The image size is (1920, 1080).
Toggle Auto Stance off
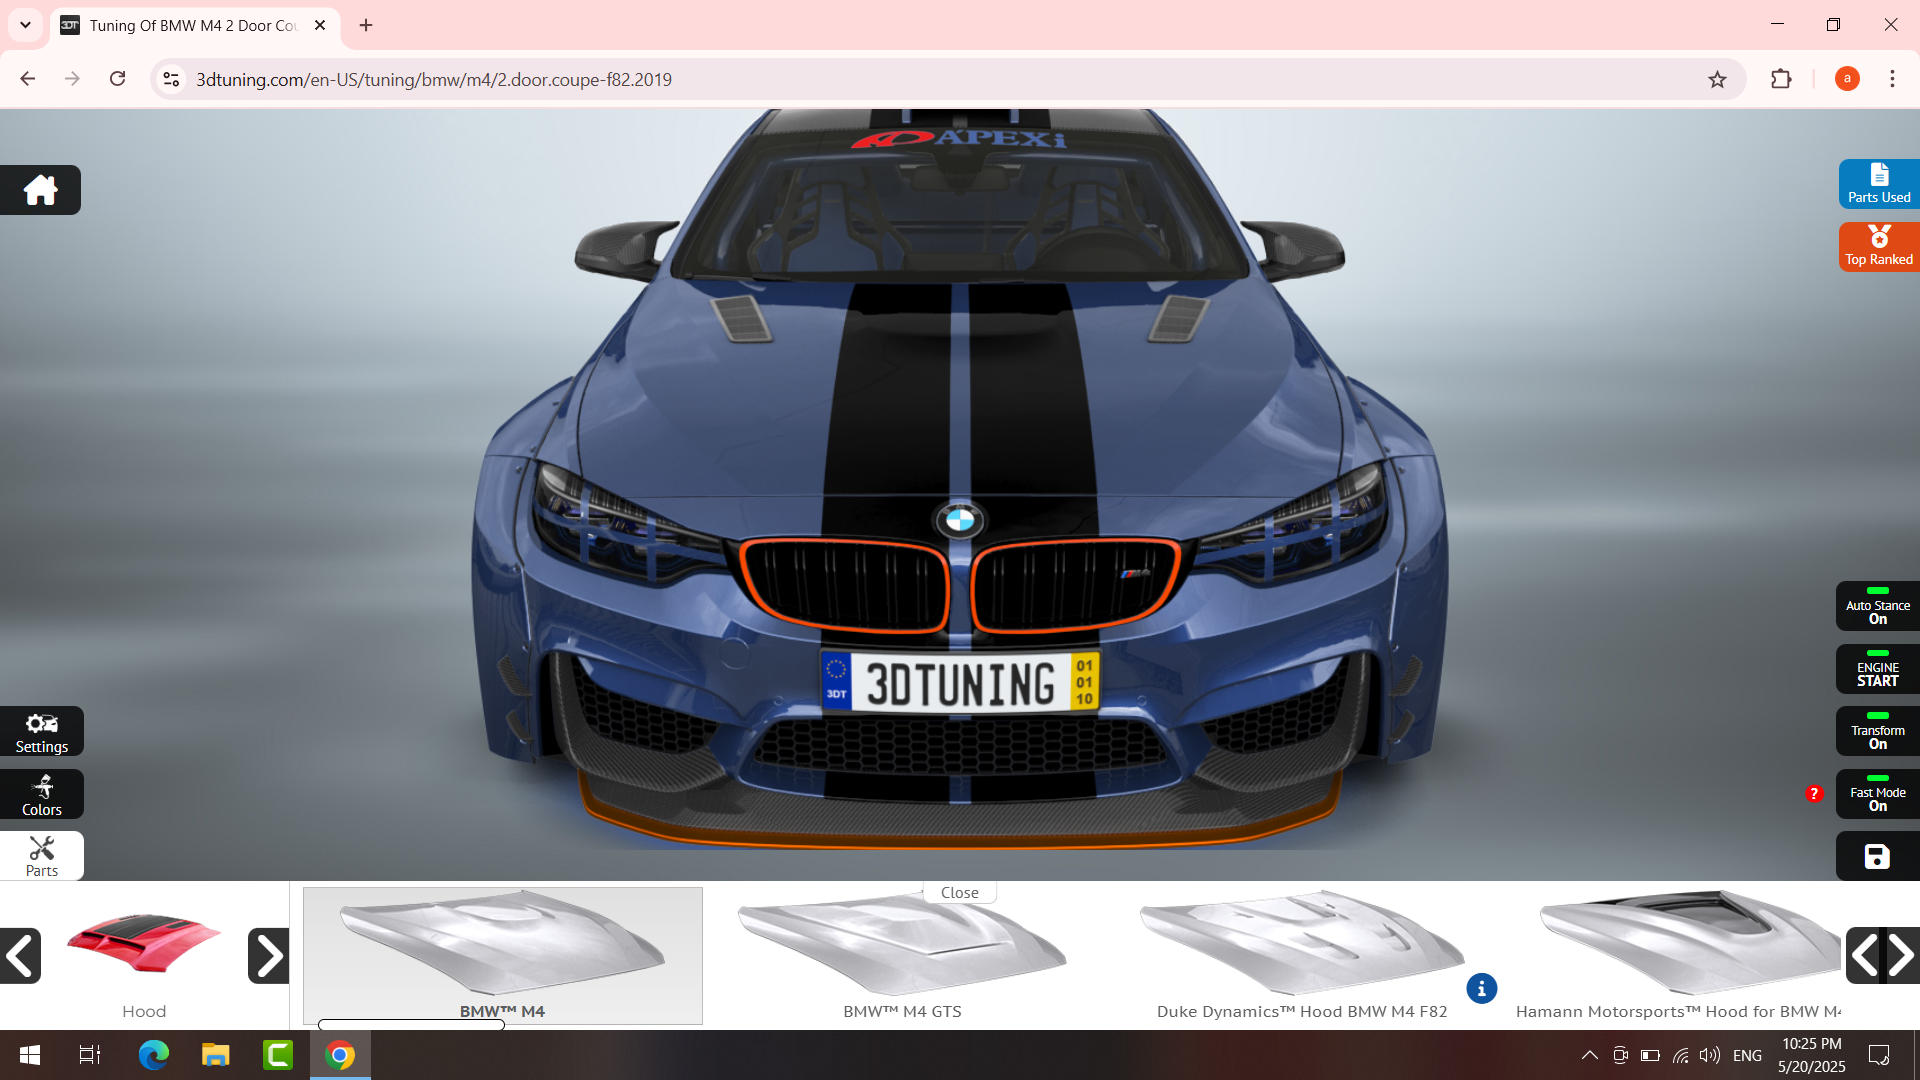point(1877,607)
